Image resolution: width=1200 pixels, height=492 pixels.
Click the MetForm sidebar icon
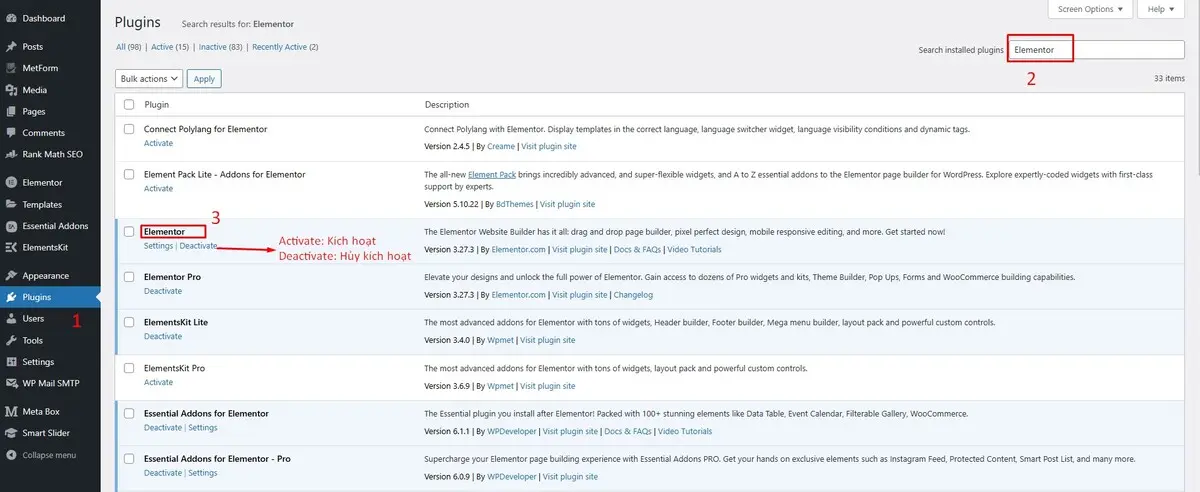[11, 68]
